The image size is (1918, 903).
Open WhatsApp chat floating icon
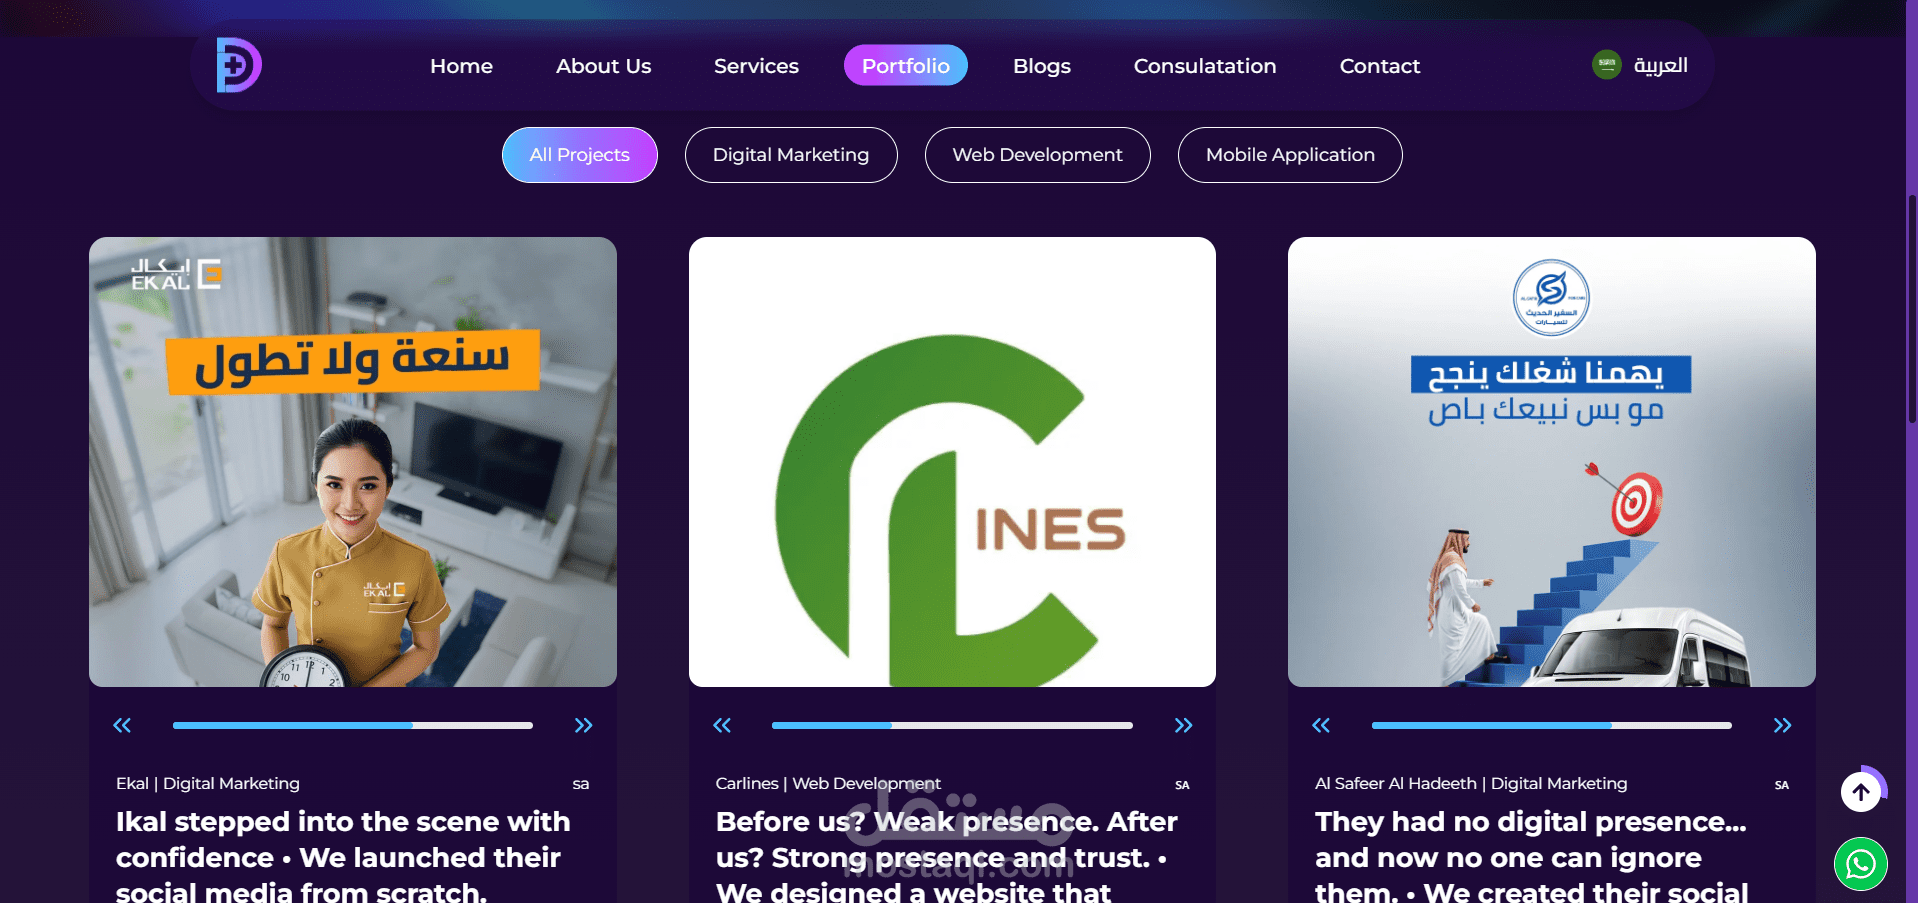(x=1860, y=864)
